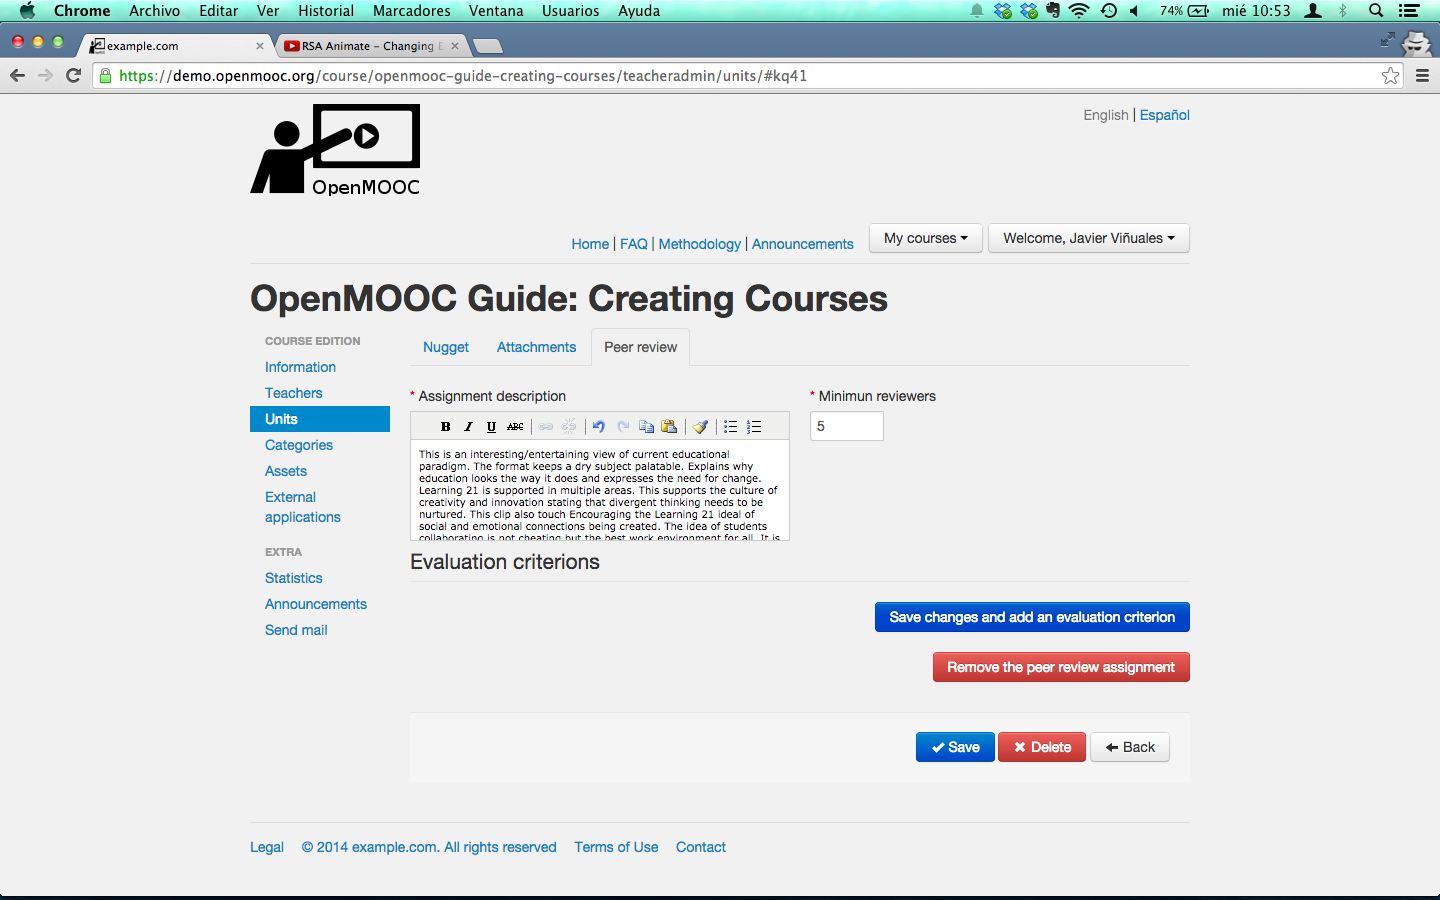Bookmark this page with the star icon

click(x=1390, y=76)
